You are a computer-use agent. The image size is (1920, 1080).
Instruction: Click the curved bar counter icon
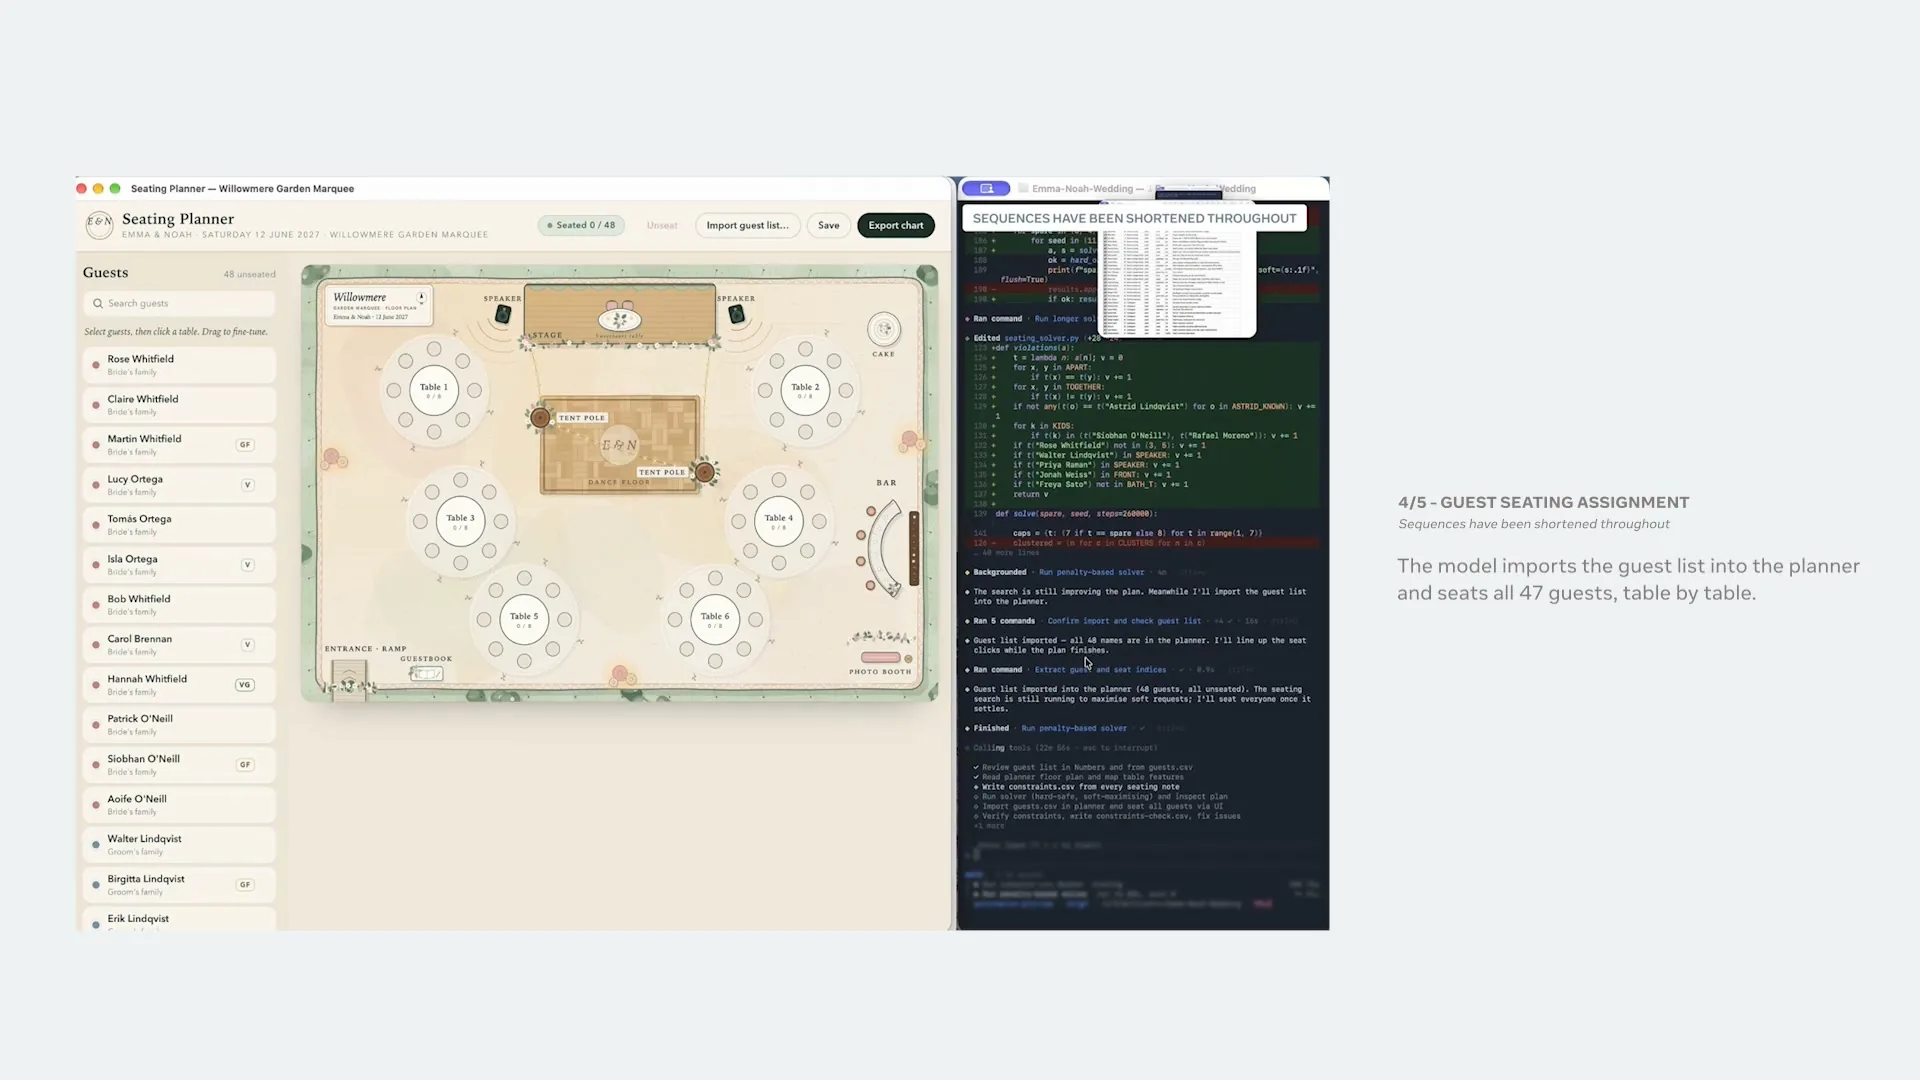coord(885,550)
